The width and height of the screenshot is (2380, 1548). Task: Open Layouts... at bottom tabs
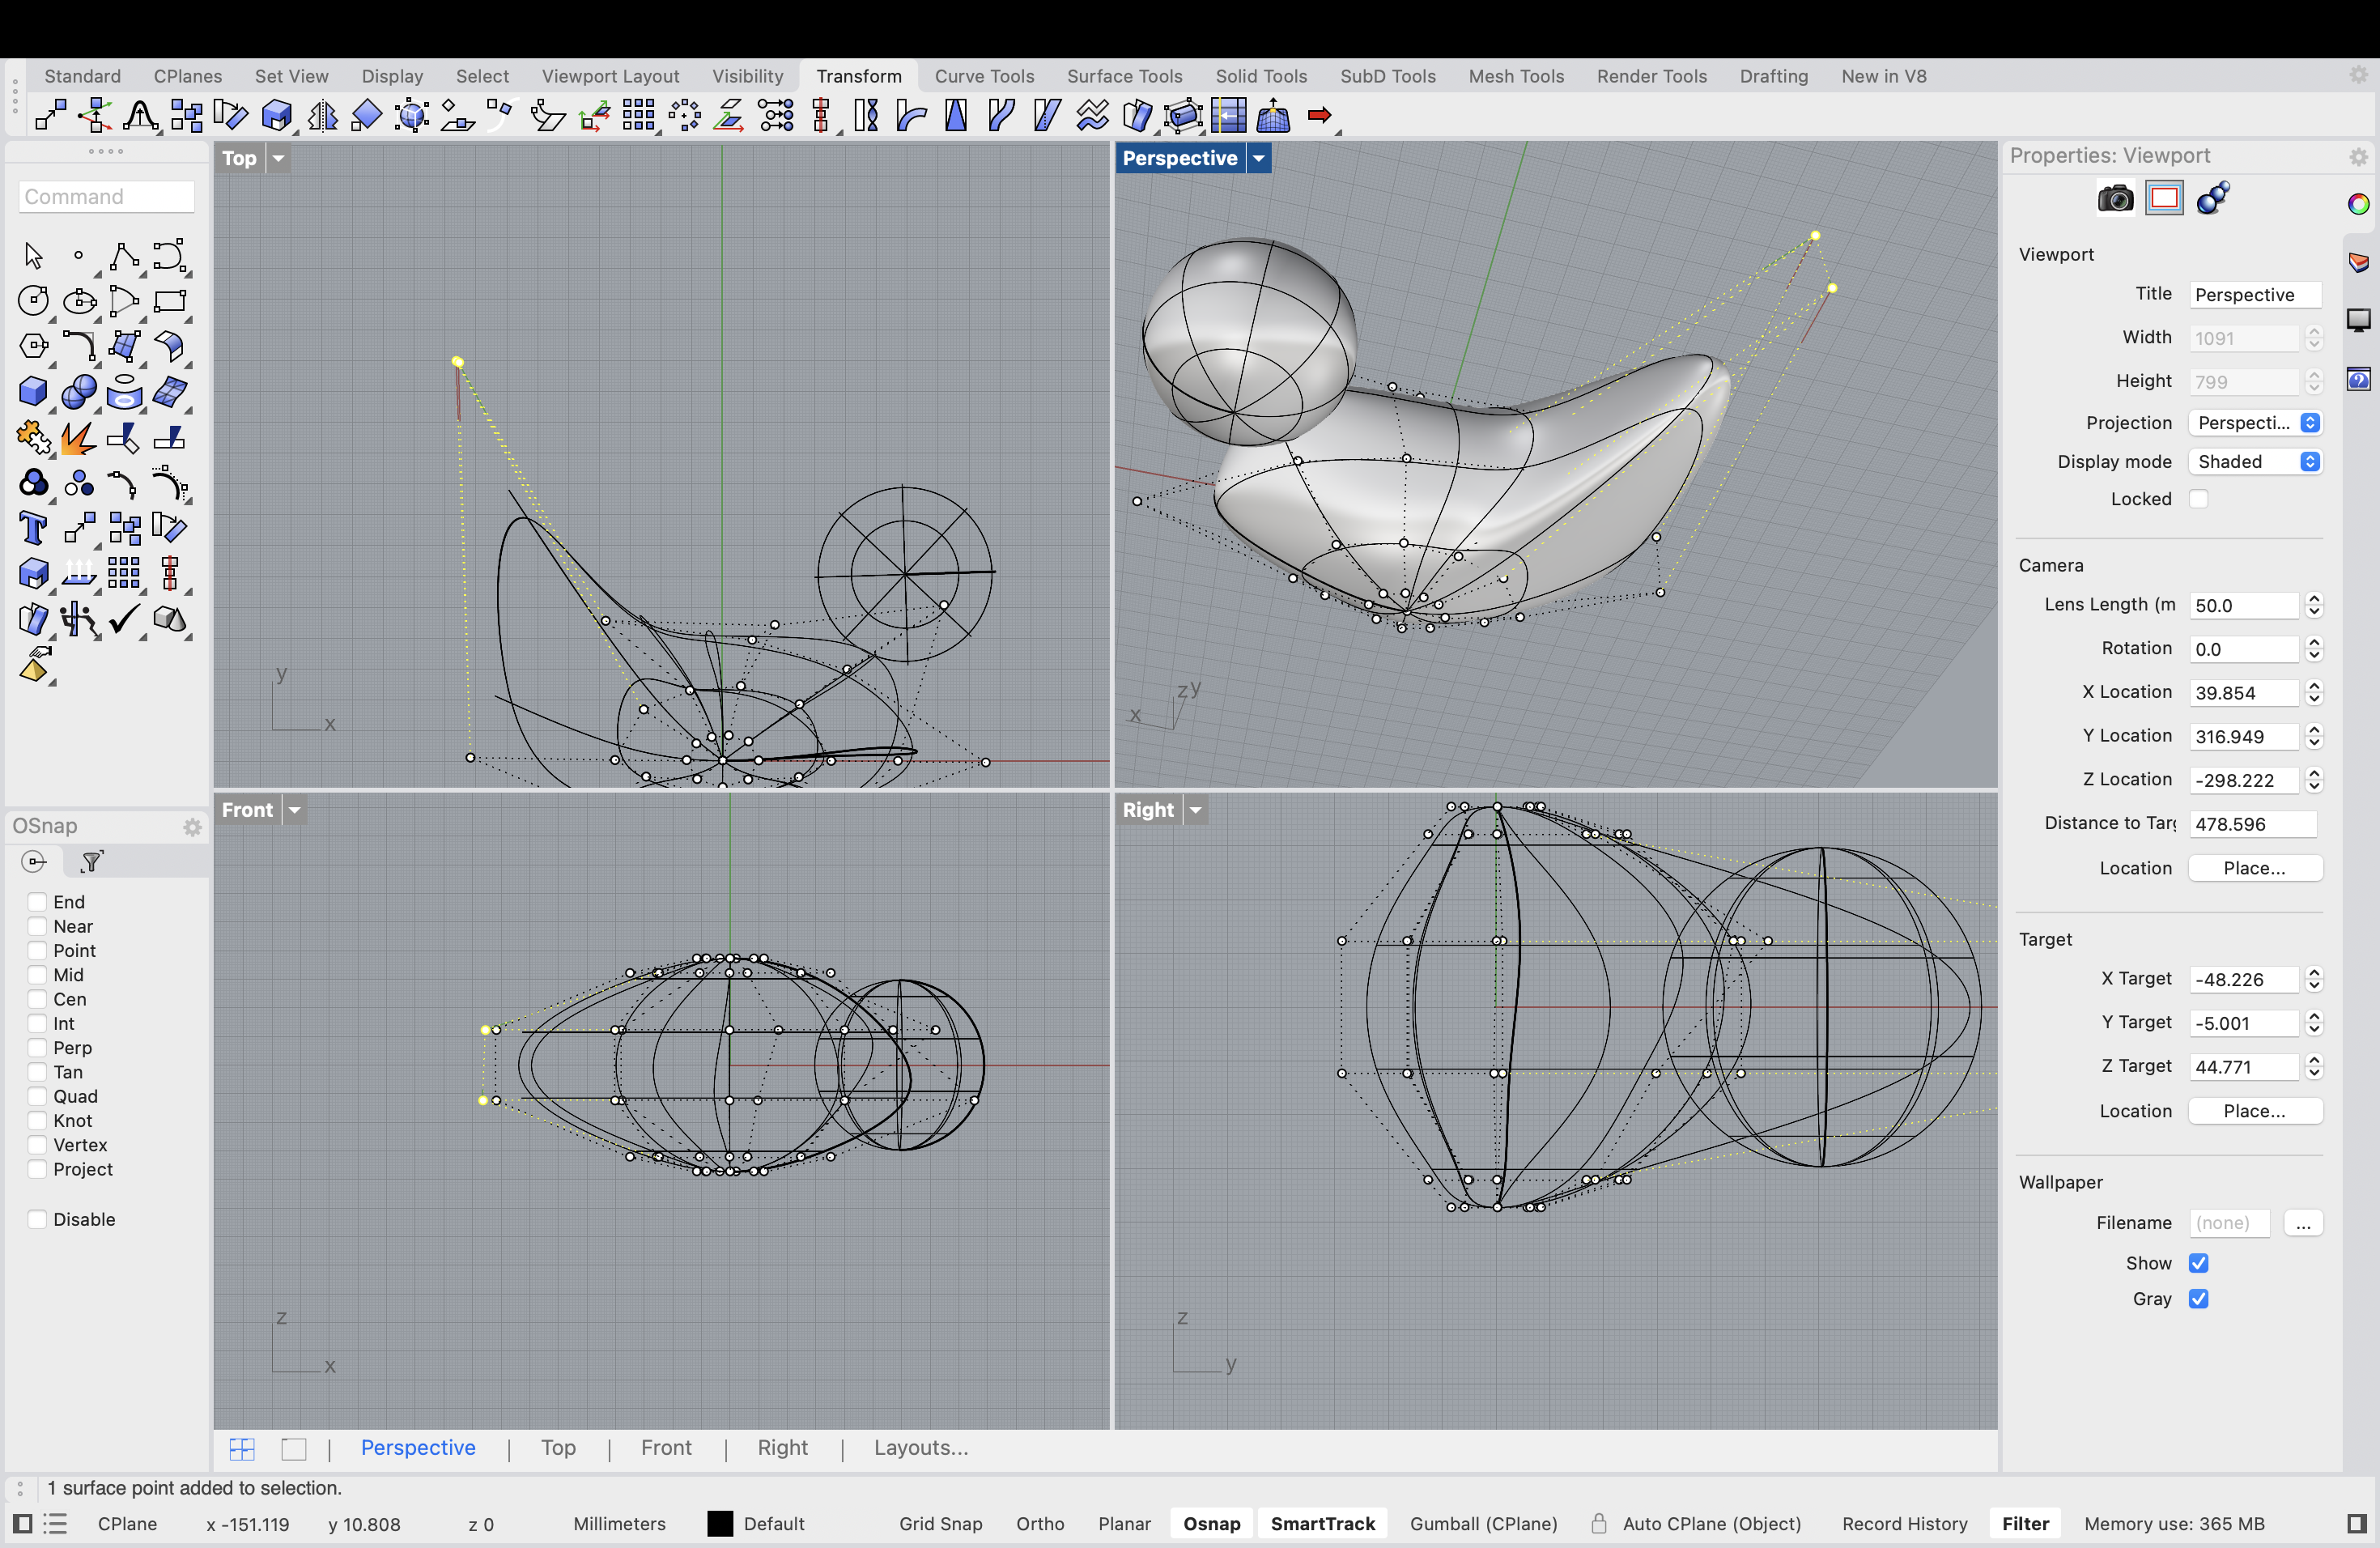point(921,1448)
